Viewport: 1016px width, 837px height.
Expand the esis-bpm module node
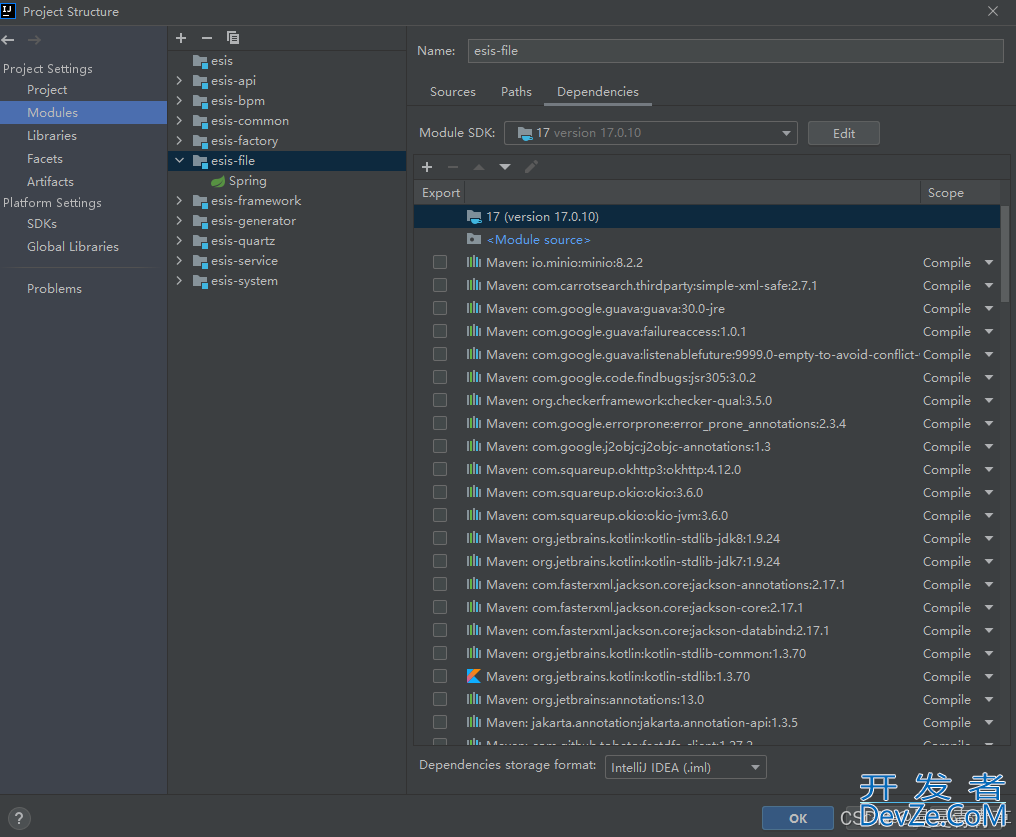[179, 101]
